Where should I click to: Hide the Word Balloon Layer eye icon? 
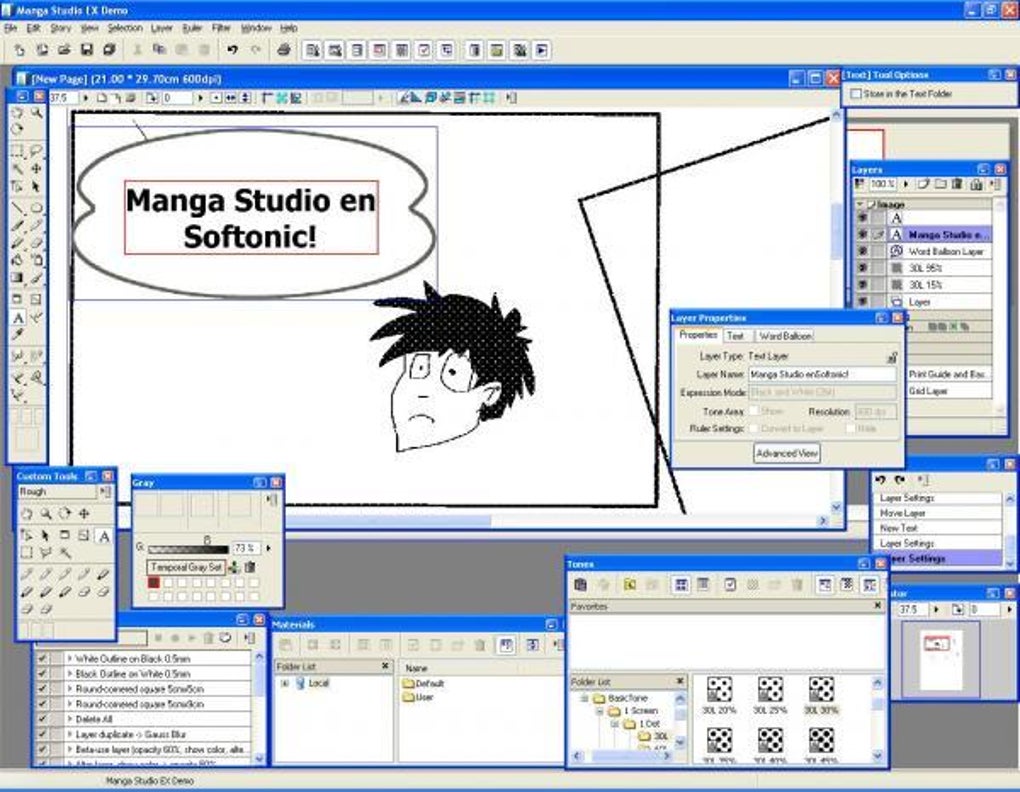point(863,251)
